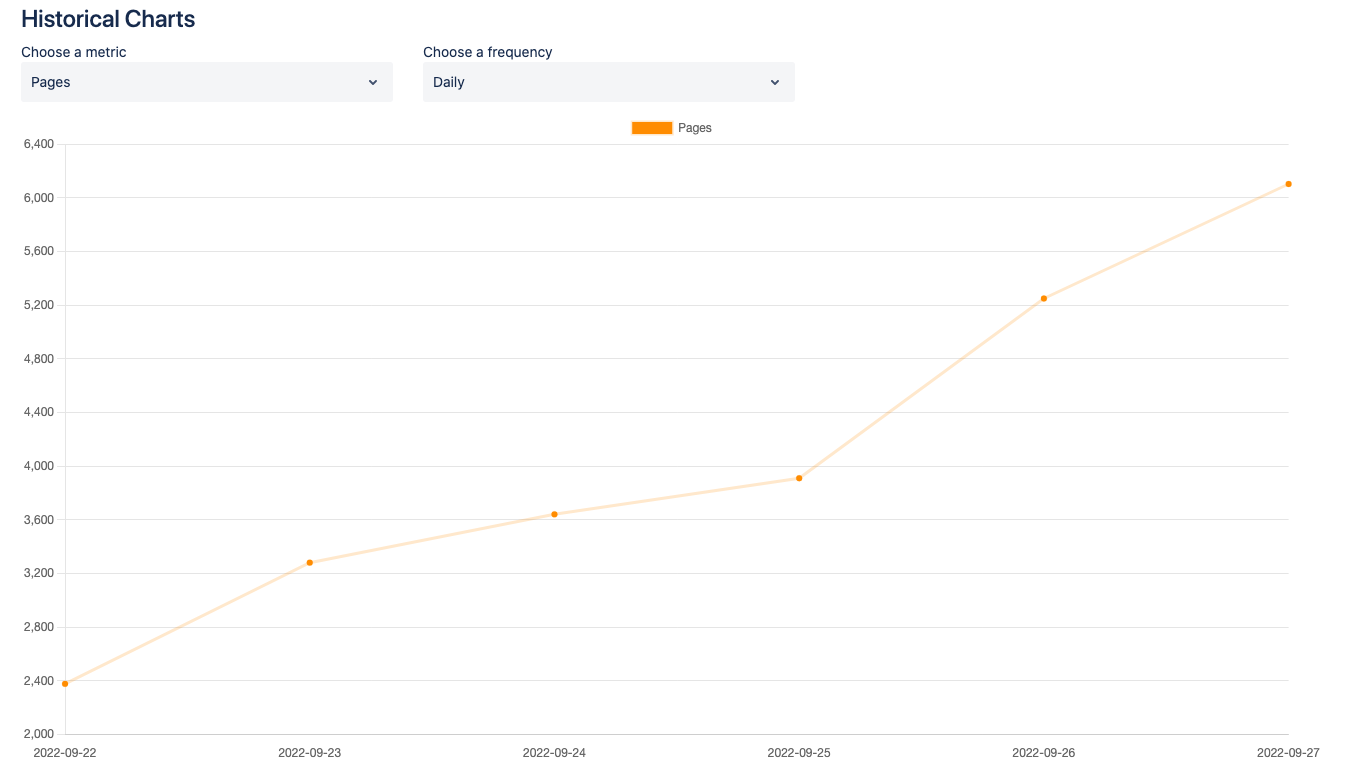1352x779 pixels.
Task: Click the 2022-09-26 x-axis date label
Action: click(1043, 752)
